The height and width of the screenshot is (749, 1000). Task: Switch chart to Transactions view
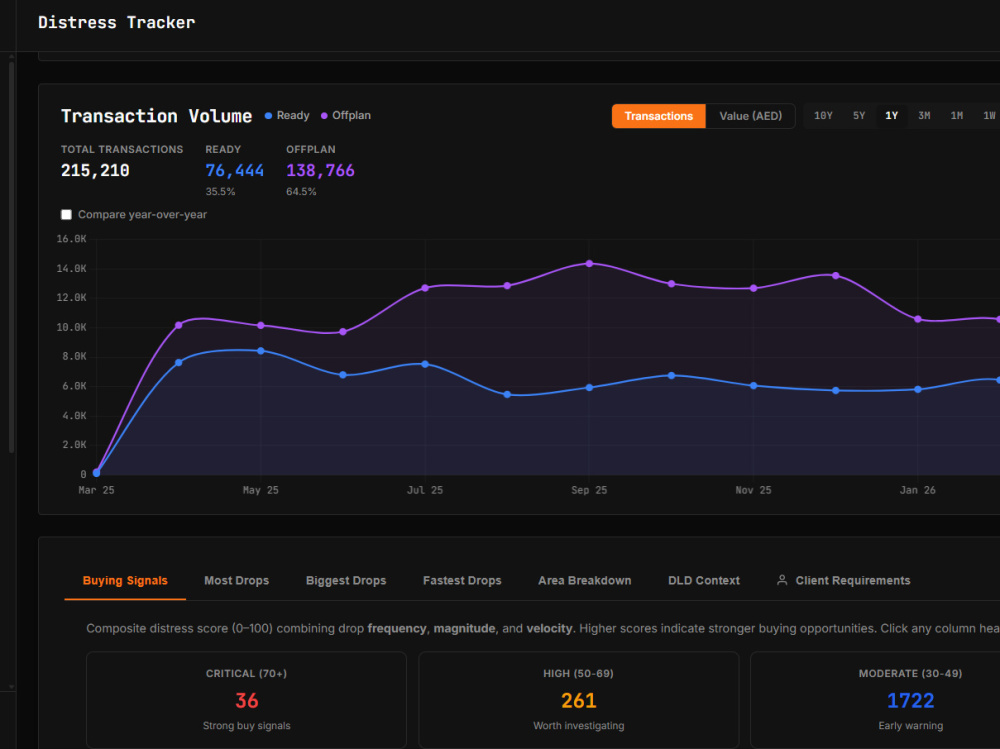click(x=658, y=116)
